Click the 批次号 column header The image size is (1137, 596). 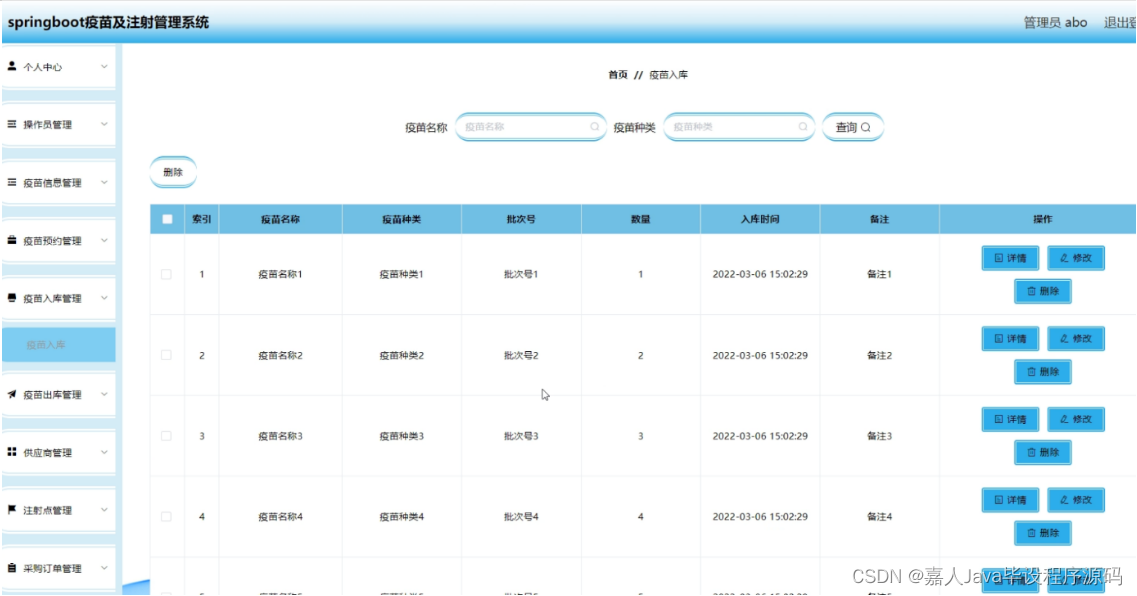(521, 219)
